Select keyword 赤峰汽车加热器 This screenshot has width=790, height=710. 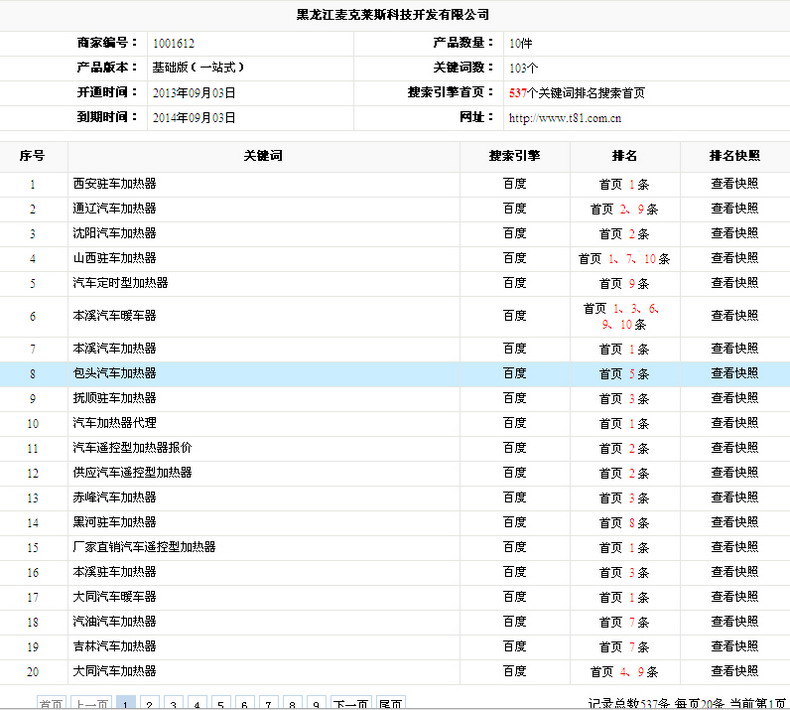coord(114,497)
